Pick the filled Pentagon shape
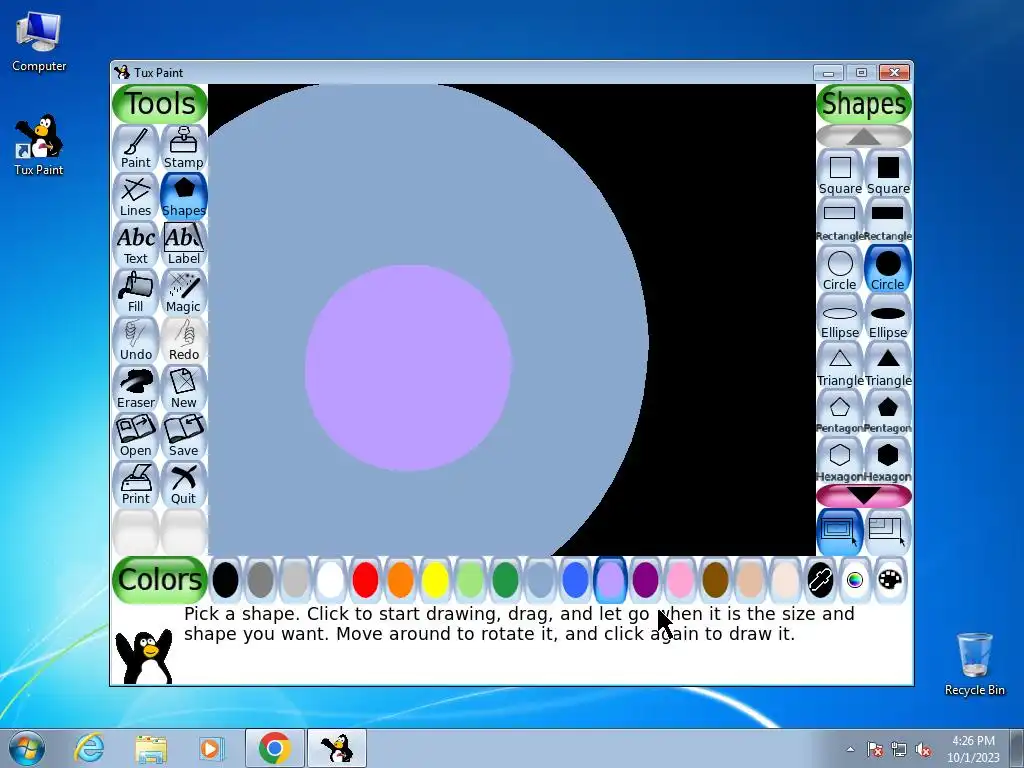Image resolution: width=1024 pixels, height=768 pixels. pos(888,413)
